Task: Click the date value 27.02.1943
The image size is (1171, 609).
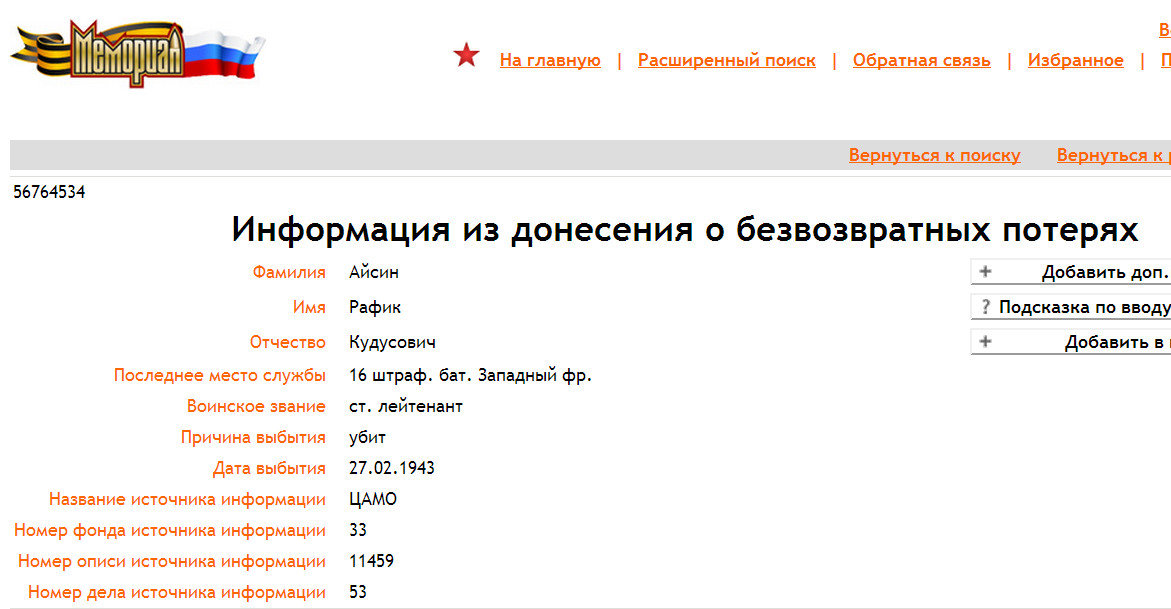Action: 392,468
